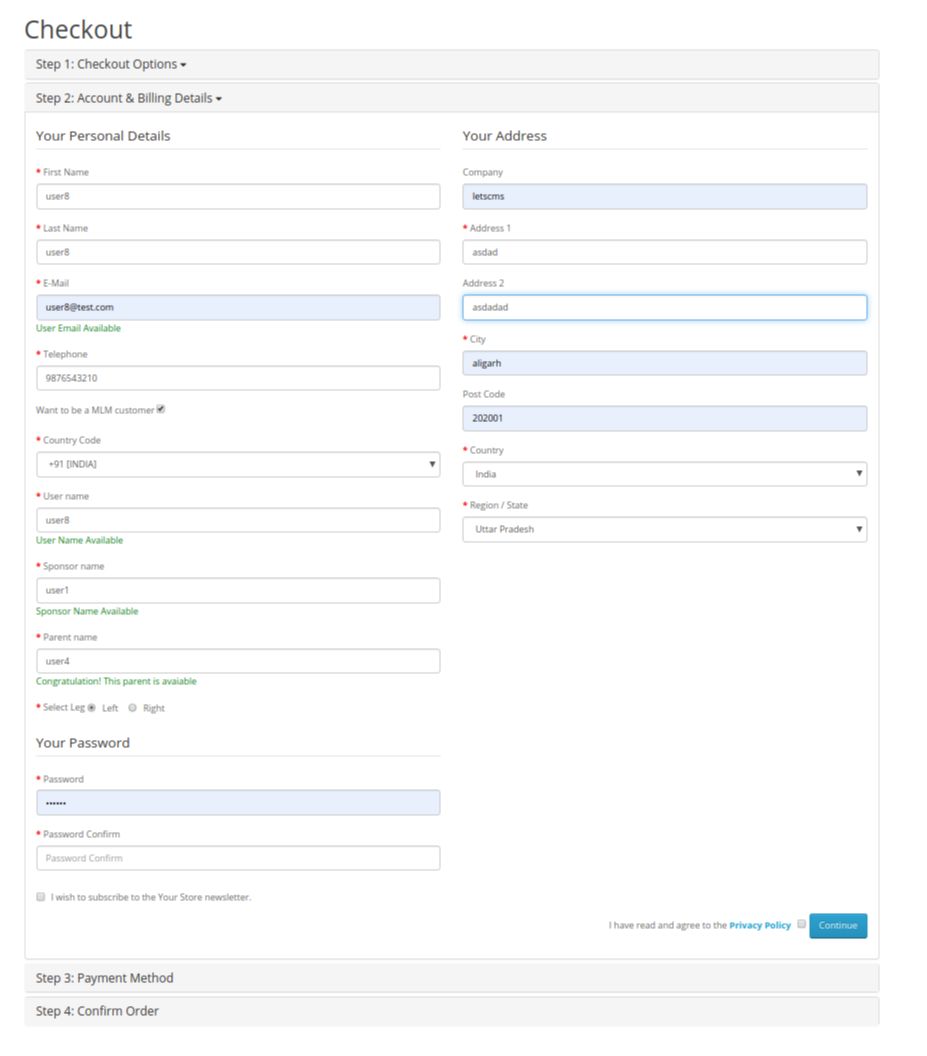Uncheck the Want to be a MLM customer checkbox
Viewport: 927px width, 1056px height.
click(x=163, y=409)
